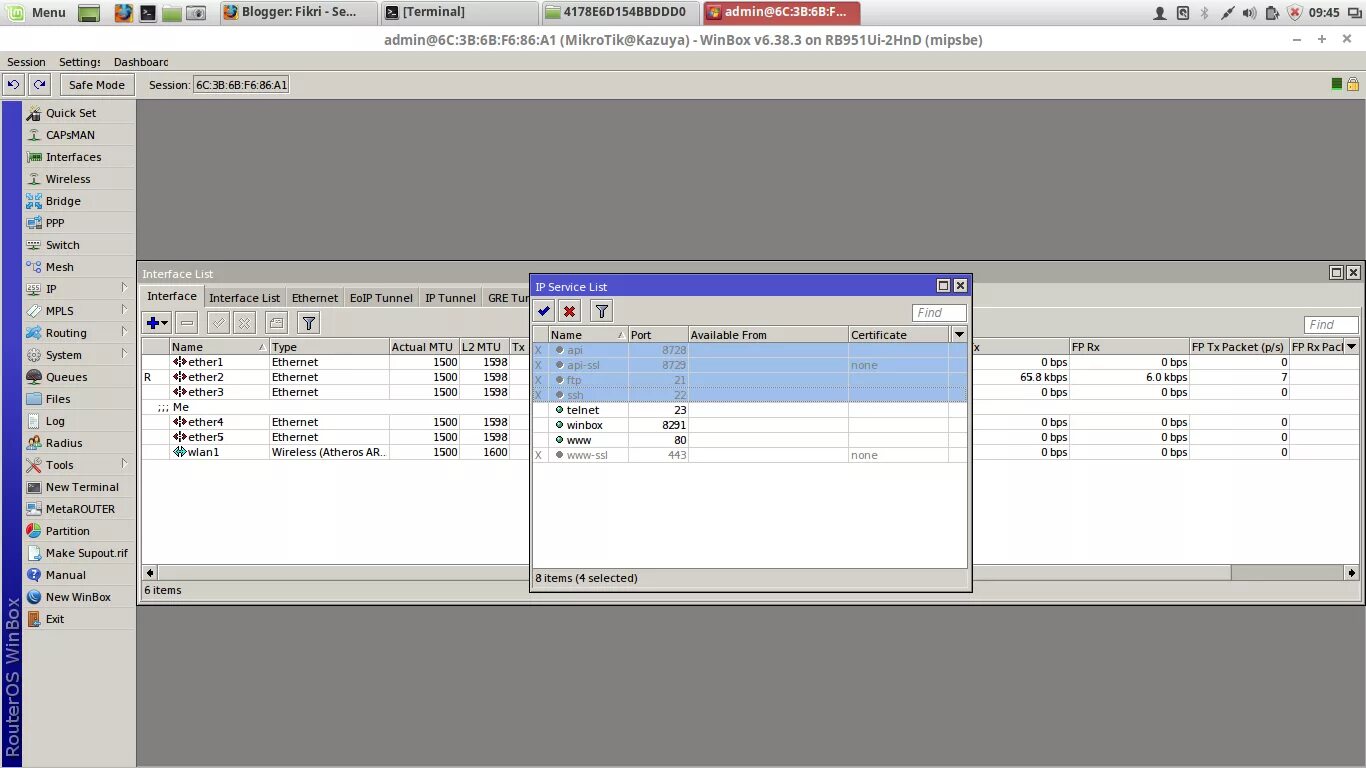Sort IP services by Port column
1366x768 pixels.
tap(658, 335)
